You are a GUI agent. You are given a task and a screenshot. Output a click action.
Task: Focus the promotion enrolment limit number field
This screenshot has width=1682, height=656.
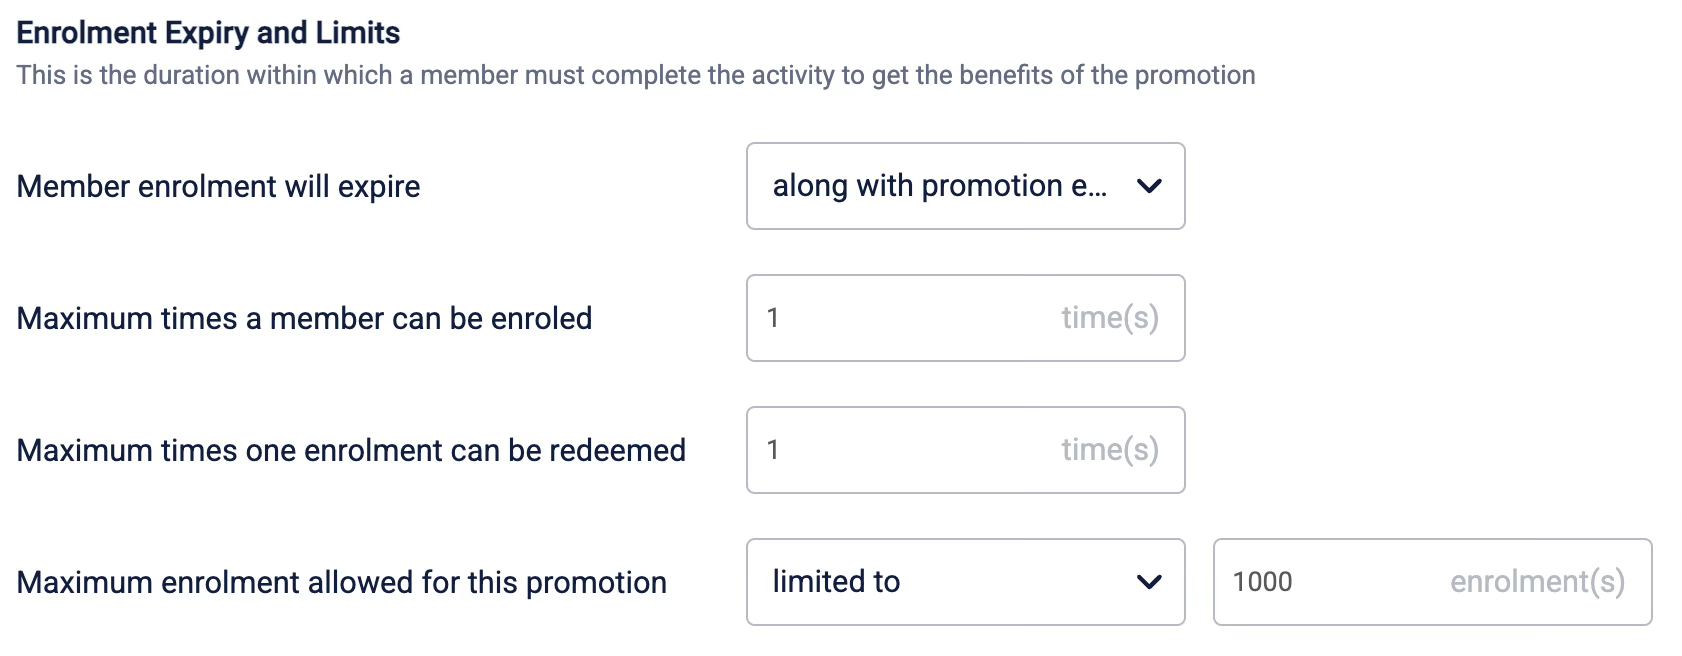pos(1340,582)
